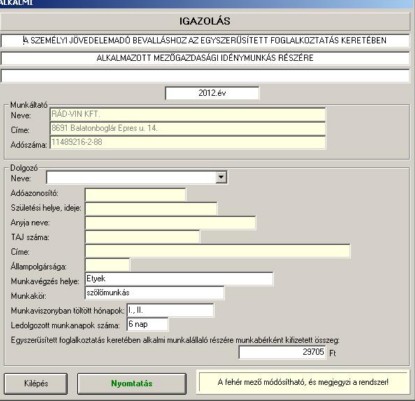
Task: Select the Dolgozó Neve combo box field
Action: pos(136,177)
